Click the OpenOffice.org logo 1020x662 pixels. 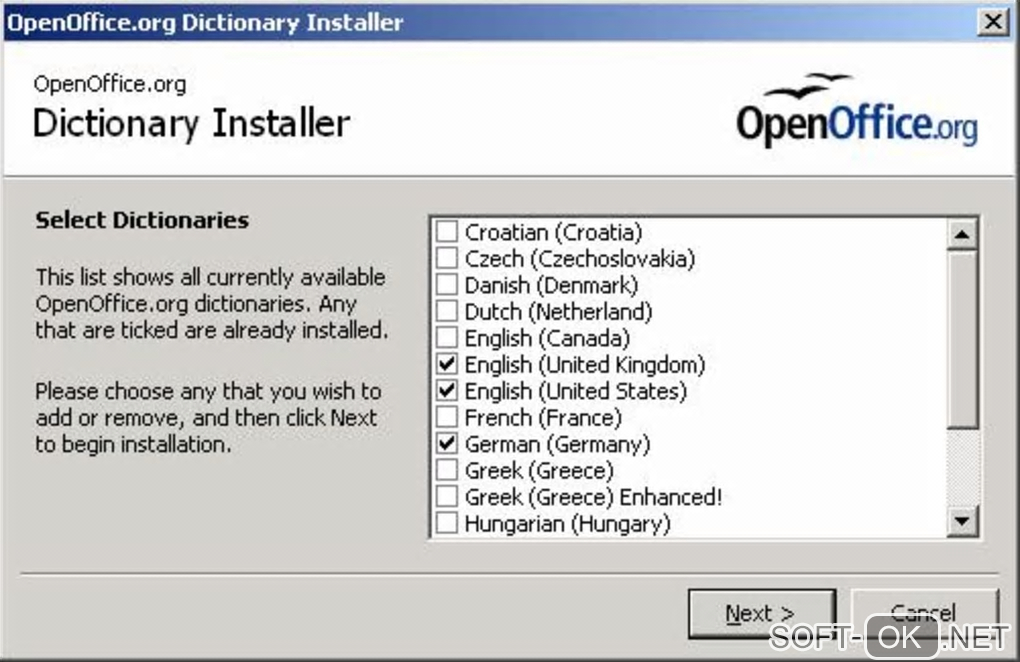(857, 110)
